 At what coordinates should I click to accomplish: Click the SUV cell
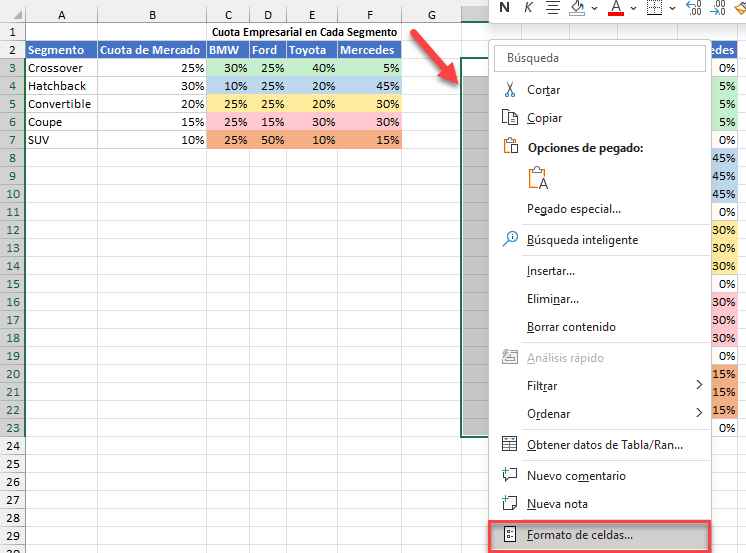pos(61,140)
